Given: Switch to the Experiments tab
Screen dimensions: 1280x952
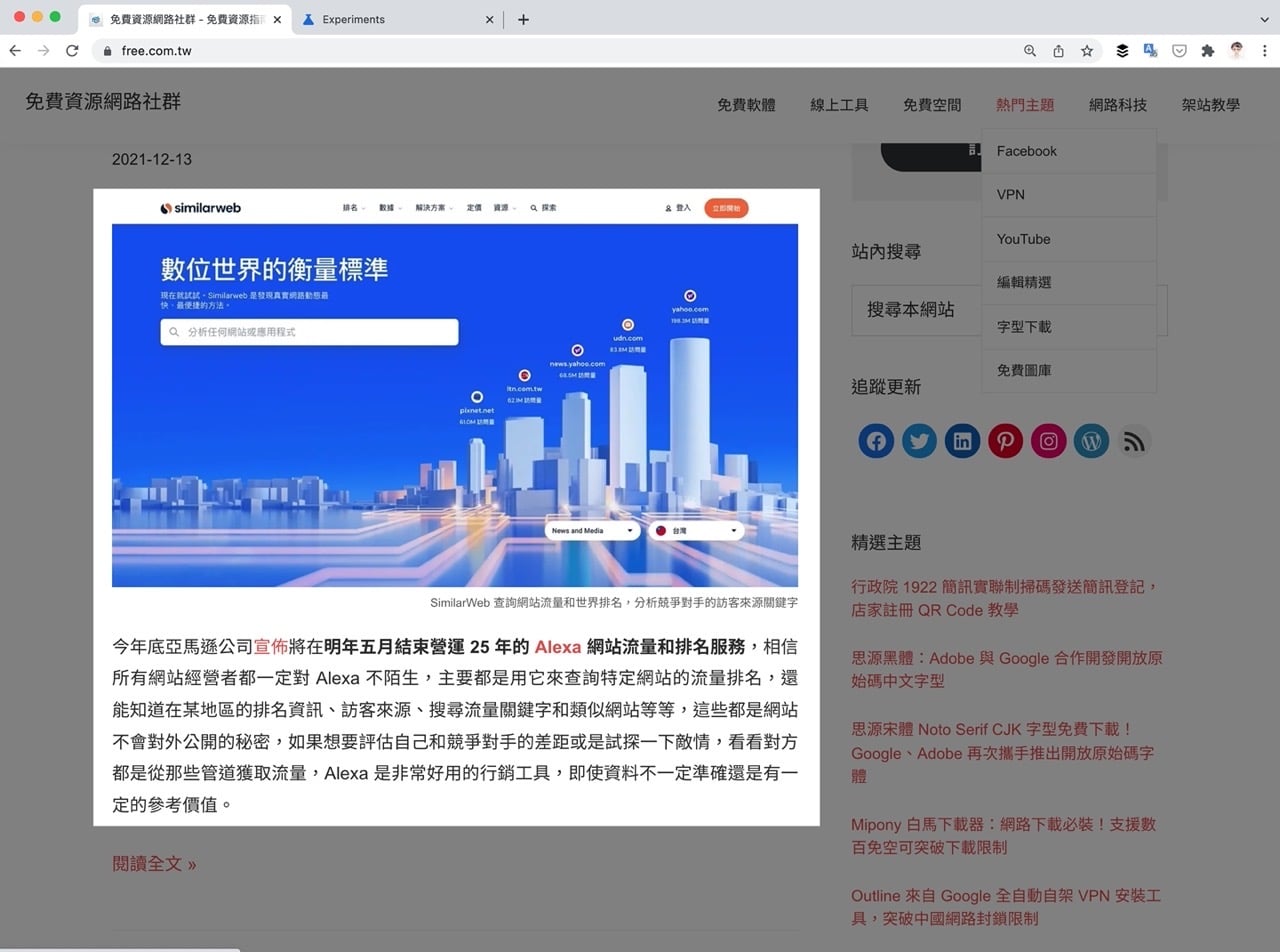Looking at the screenshot, I should [x=397, y=19].
